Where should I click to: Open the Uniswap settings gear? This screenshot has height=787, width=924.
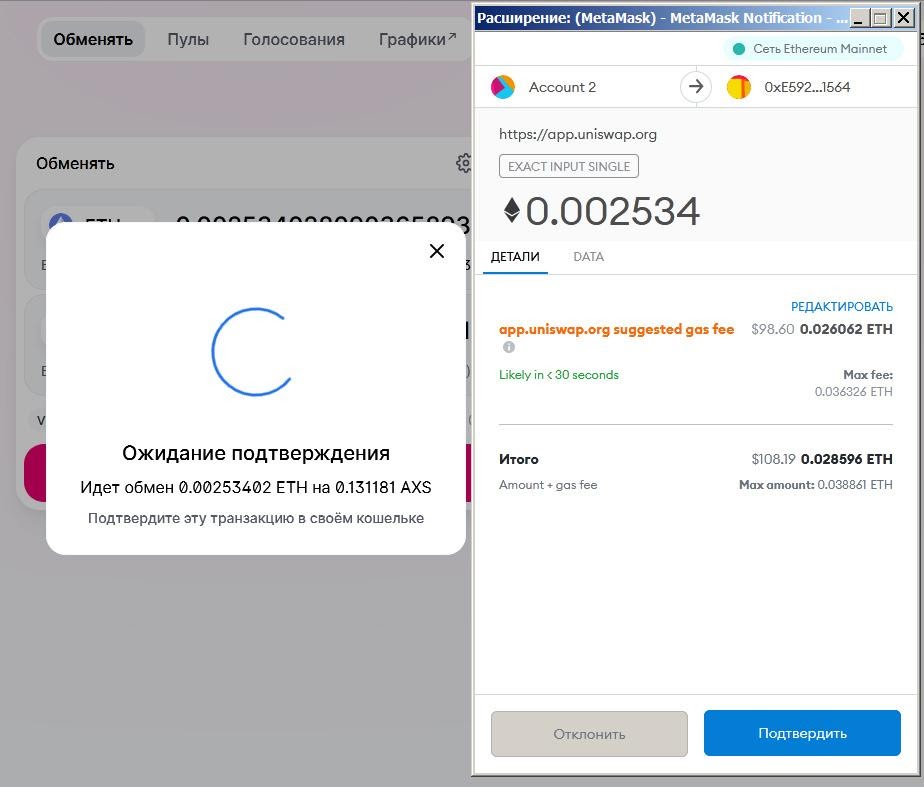(463, 163)
